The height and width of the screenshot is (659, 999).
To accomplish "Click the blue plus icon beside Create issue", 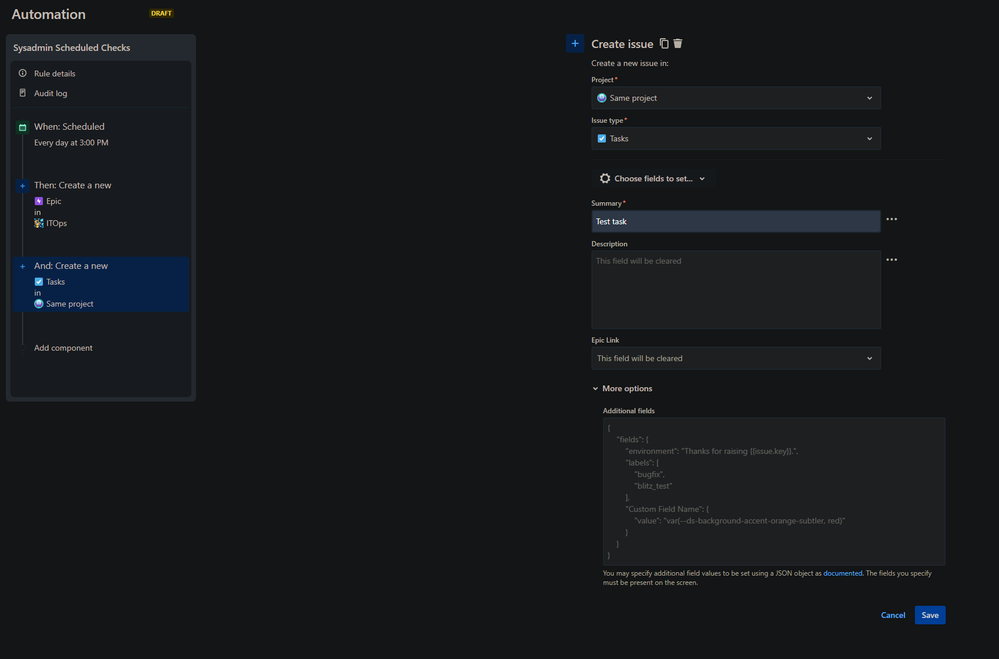I will [x=575, y=43].
